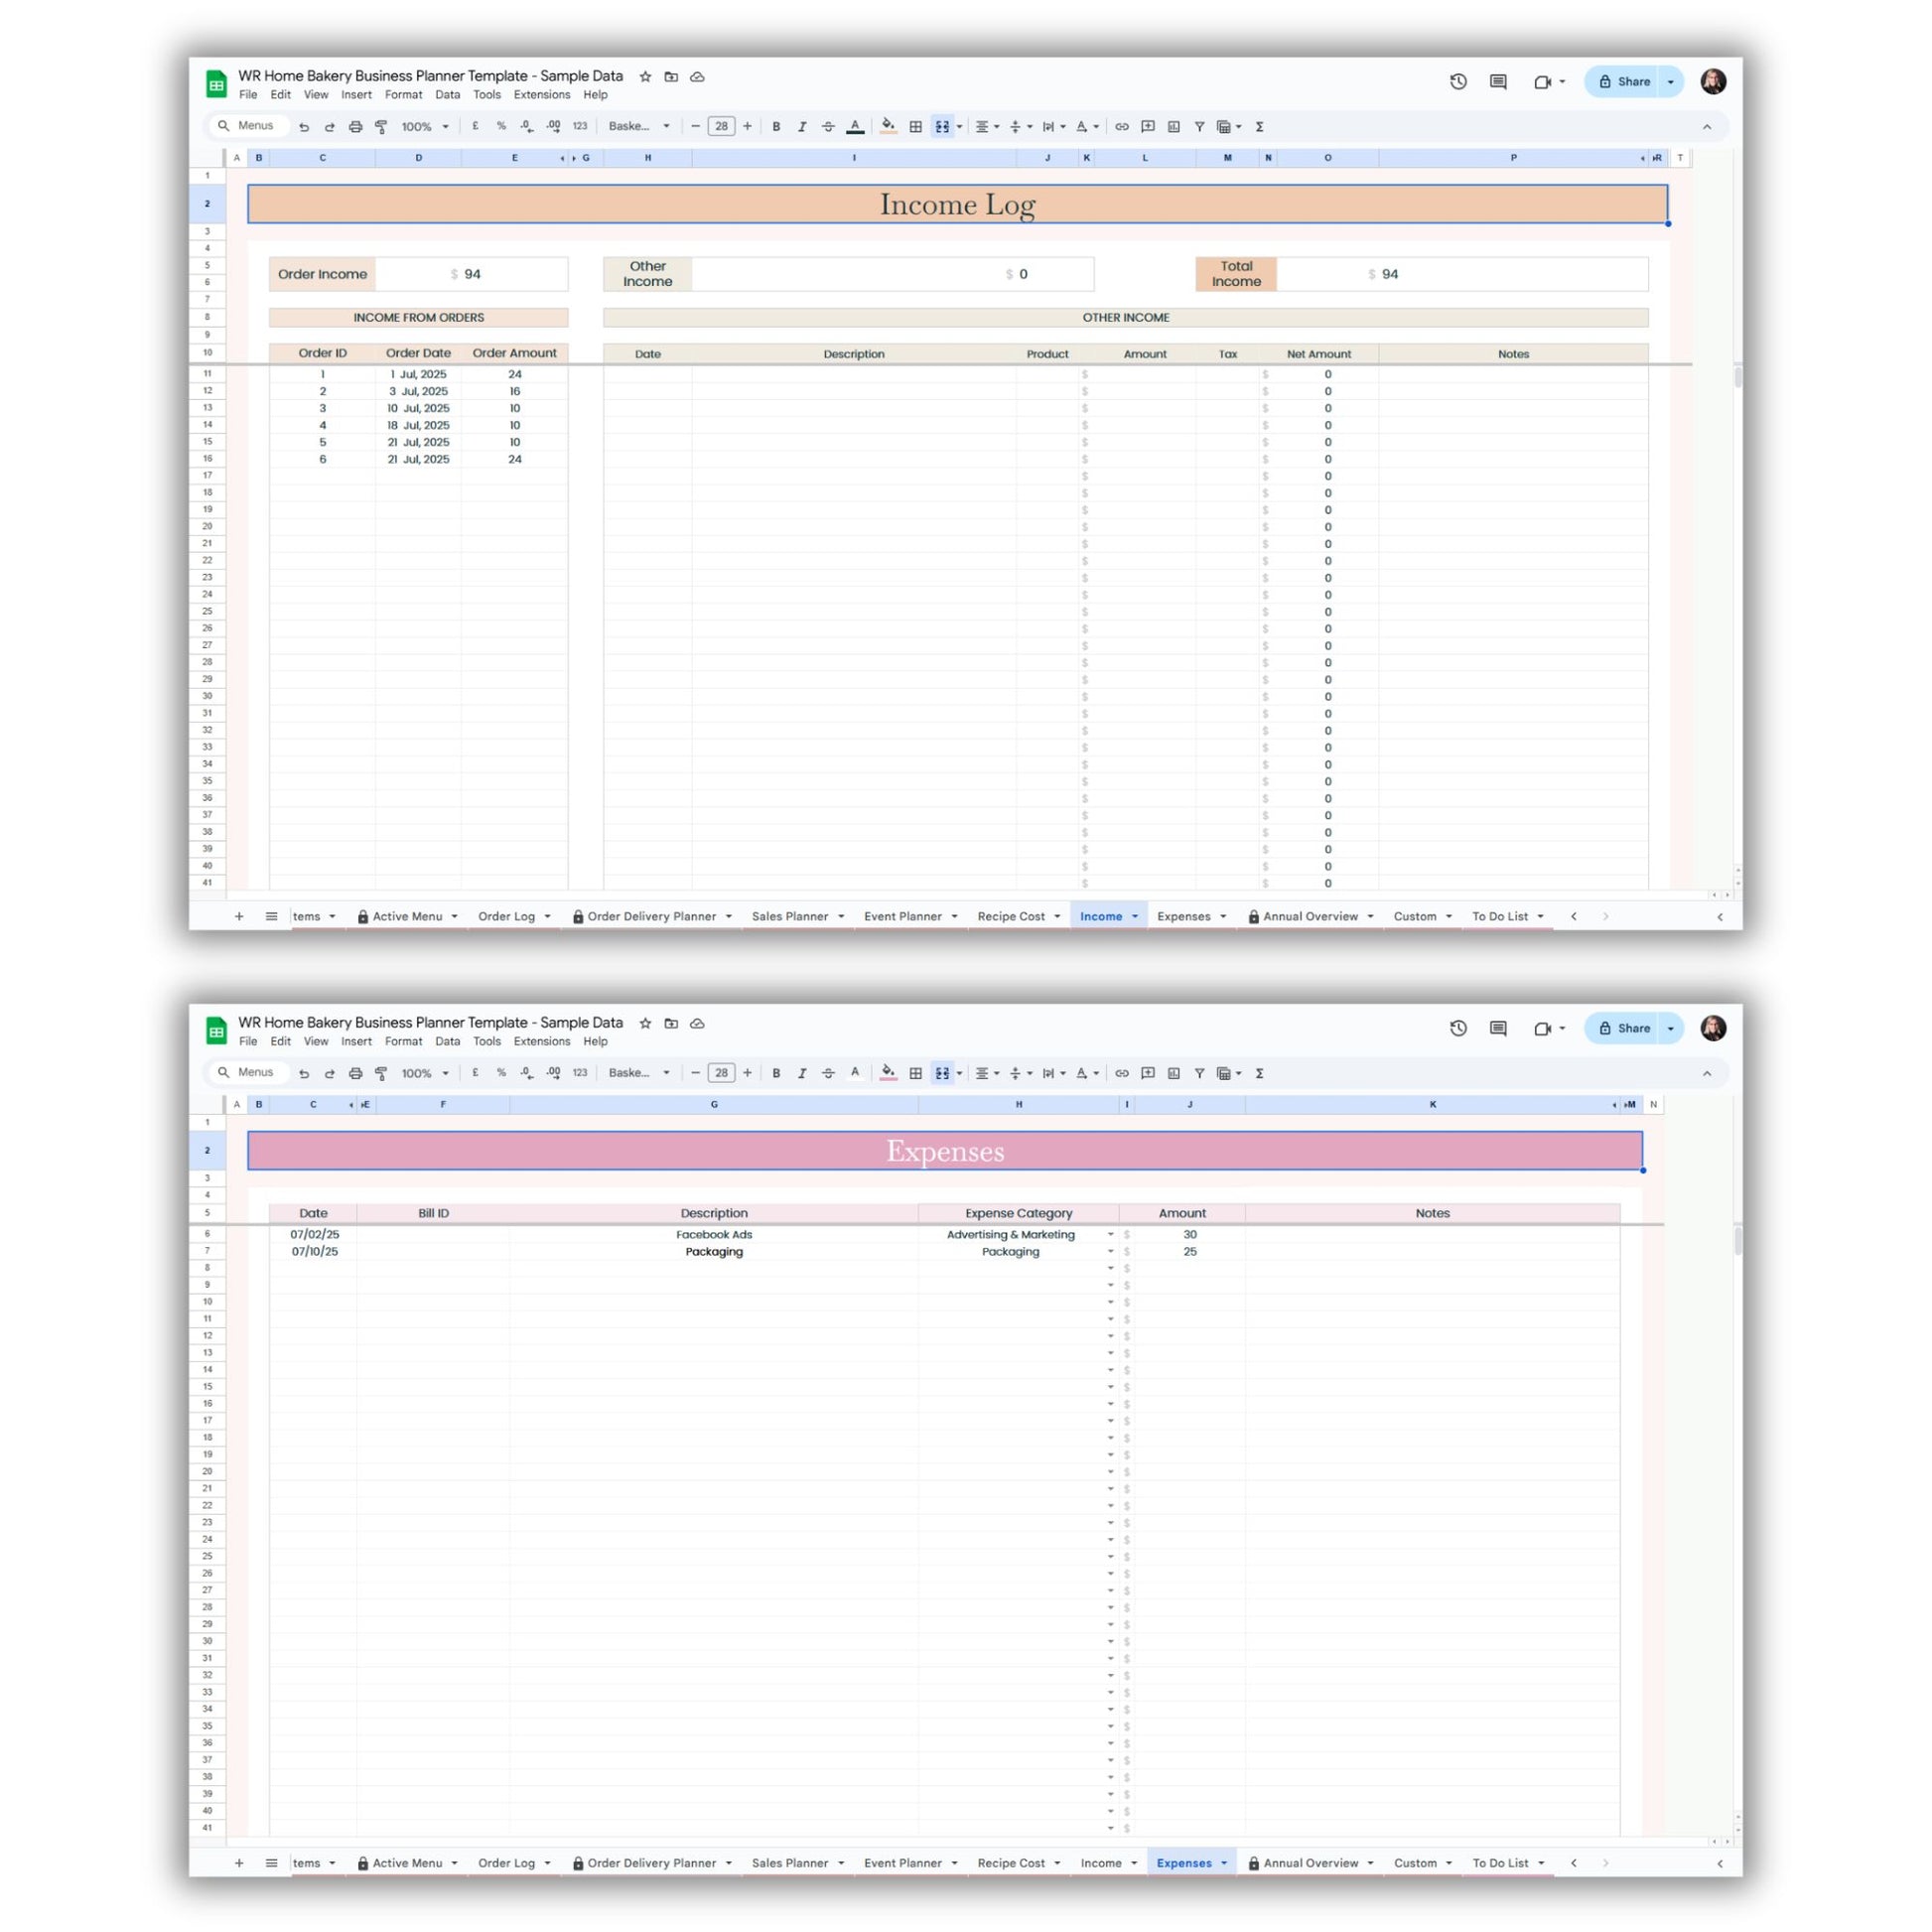
Task: Click the Functions sigma icon in the Income Log window
Action: click(1260, 127)
